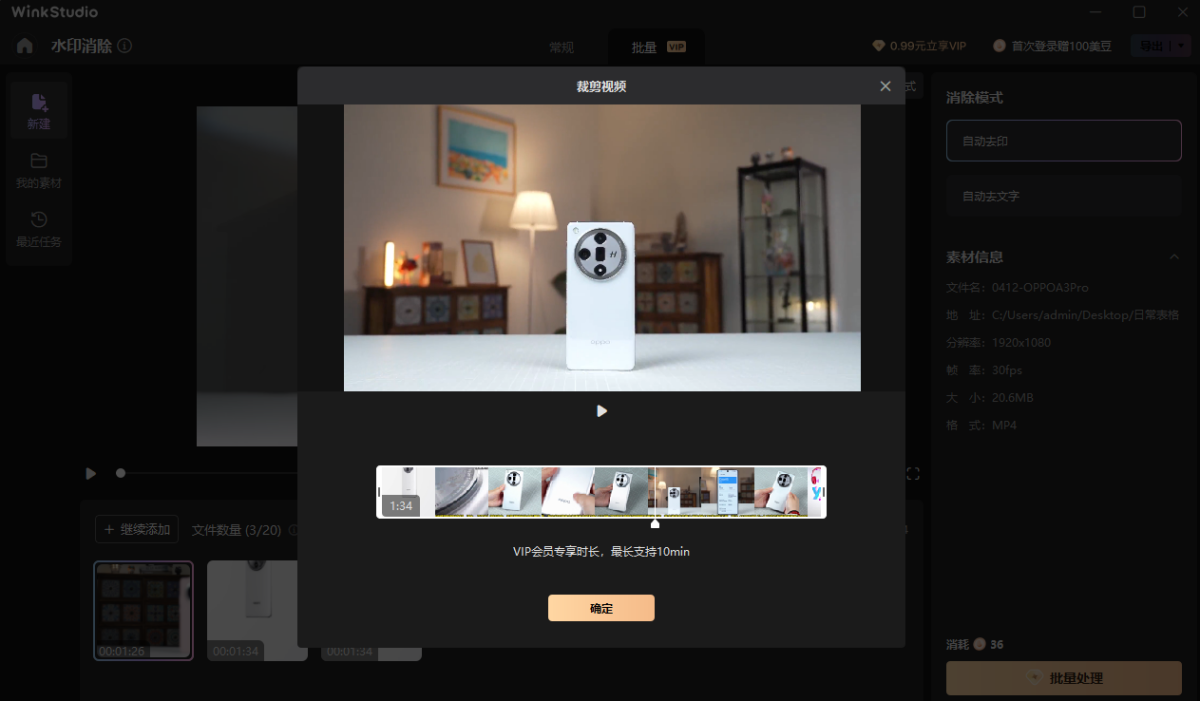The image size is (1200, 701).
Task: Click the info icon beside 水印消除
Action: coord(123,45)
